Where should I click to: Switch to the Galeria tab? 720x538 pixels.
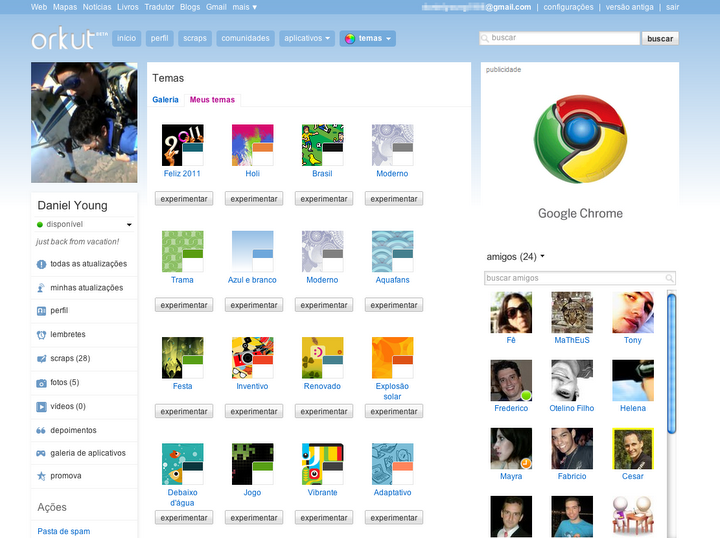pos(165,100)
